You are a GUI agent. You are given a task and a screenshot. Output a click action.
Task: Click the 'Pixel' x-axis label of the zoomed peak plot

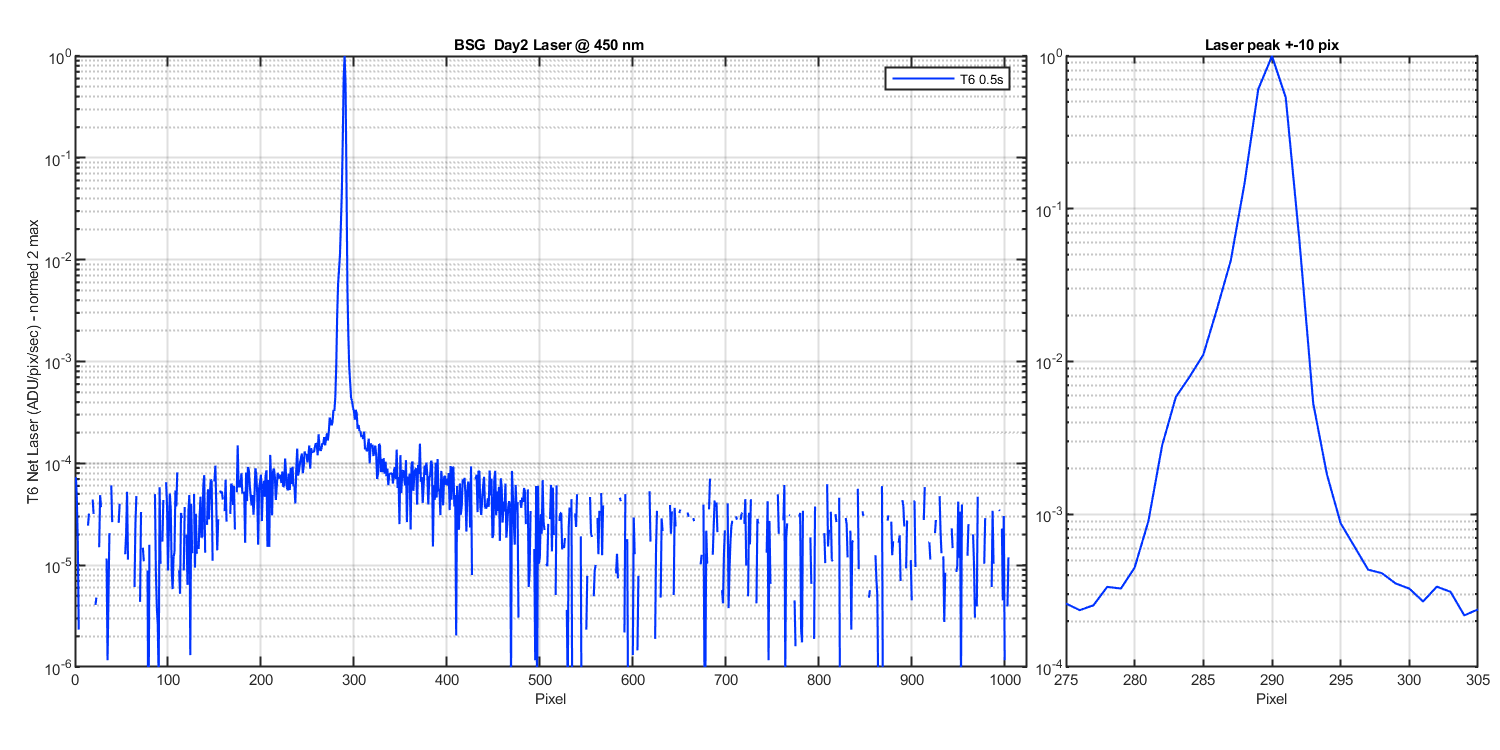tap(1271, 698)
